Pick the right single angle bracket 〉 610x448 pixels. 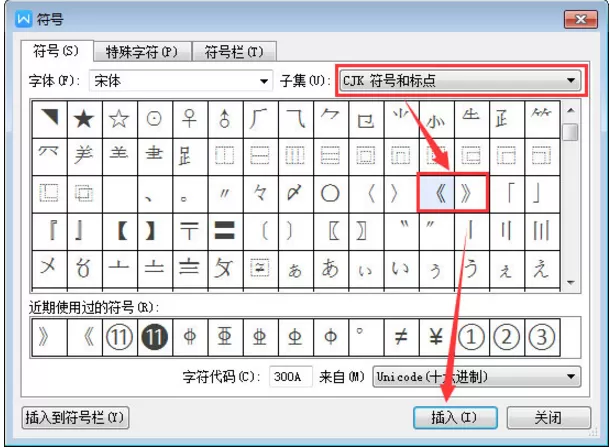click(x=401, y=193)
